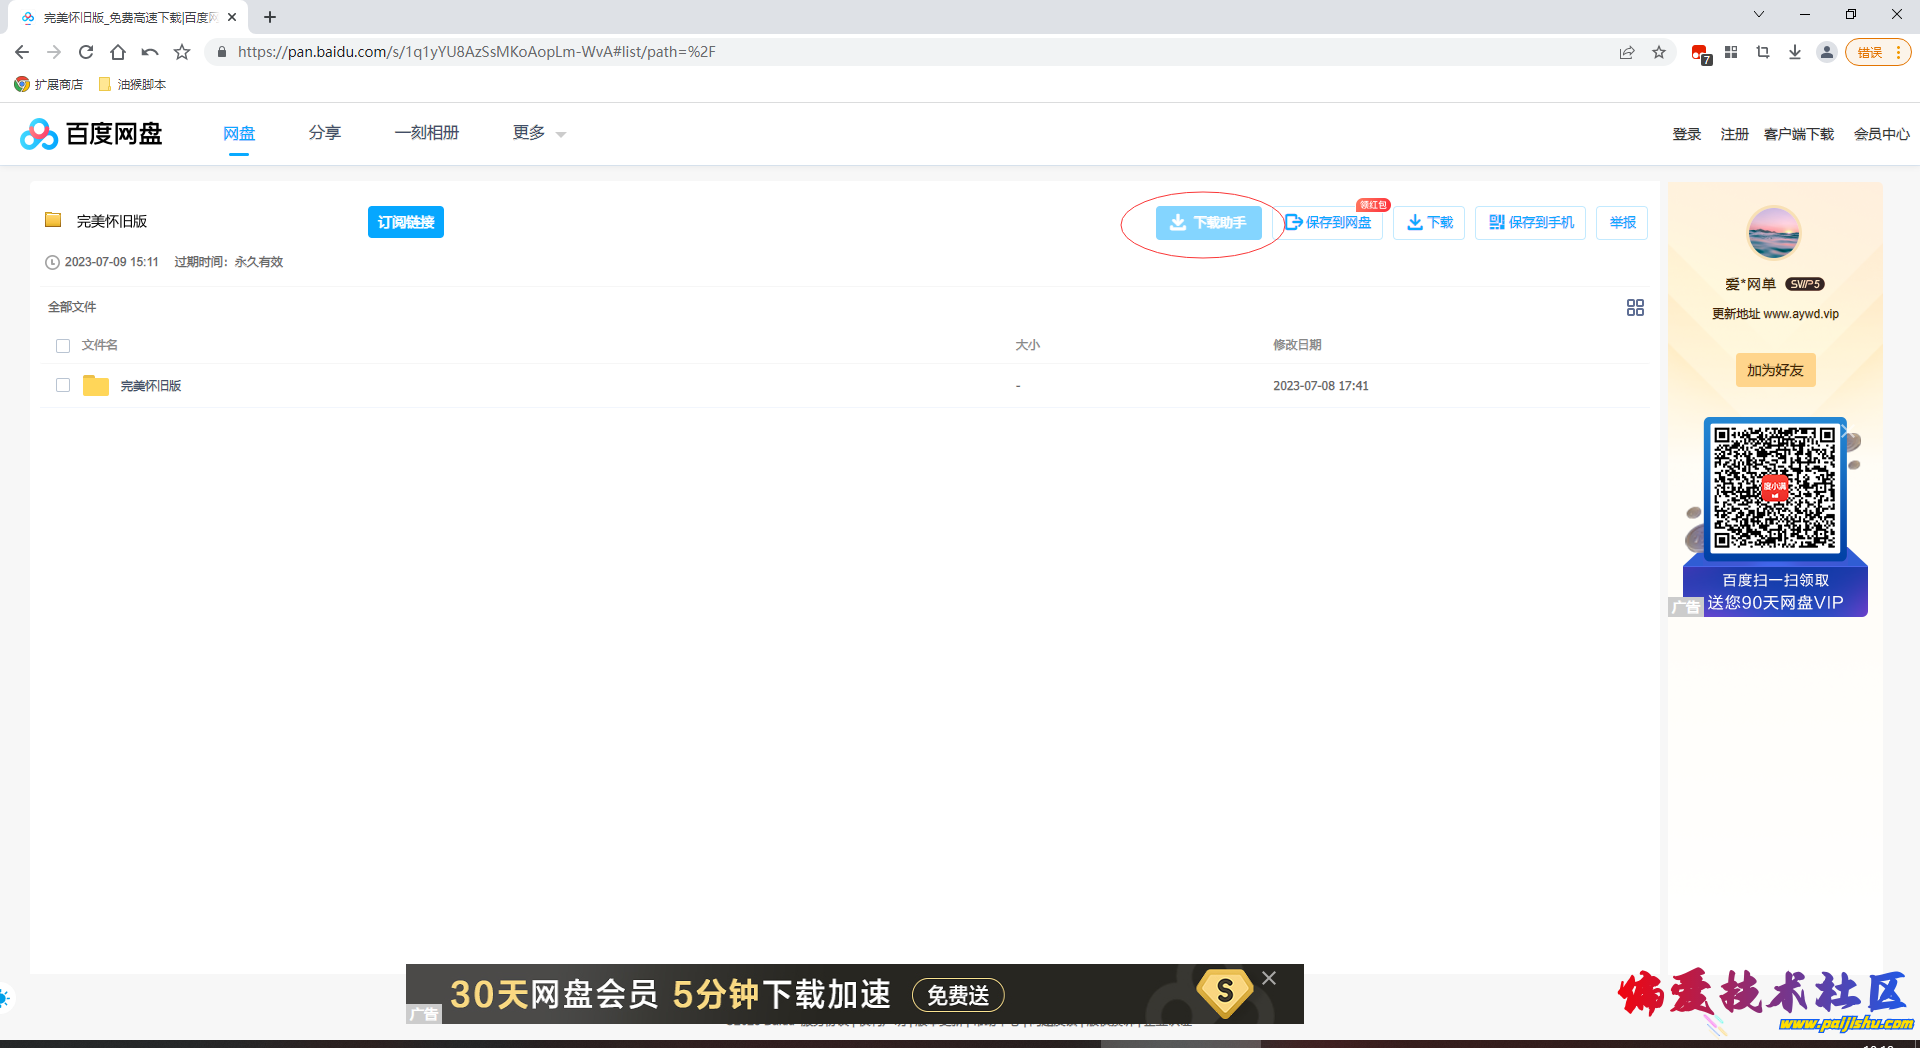Click the share icon in the address bar
The image size is (1920, 1048).
tap(1628, 52)
